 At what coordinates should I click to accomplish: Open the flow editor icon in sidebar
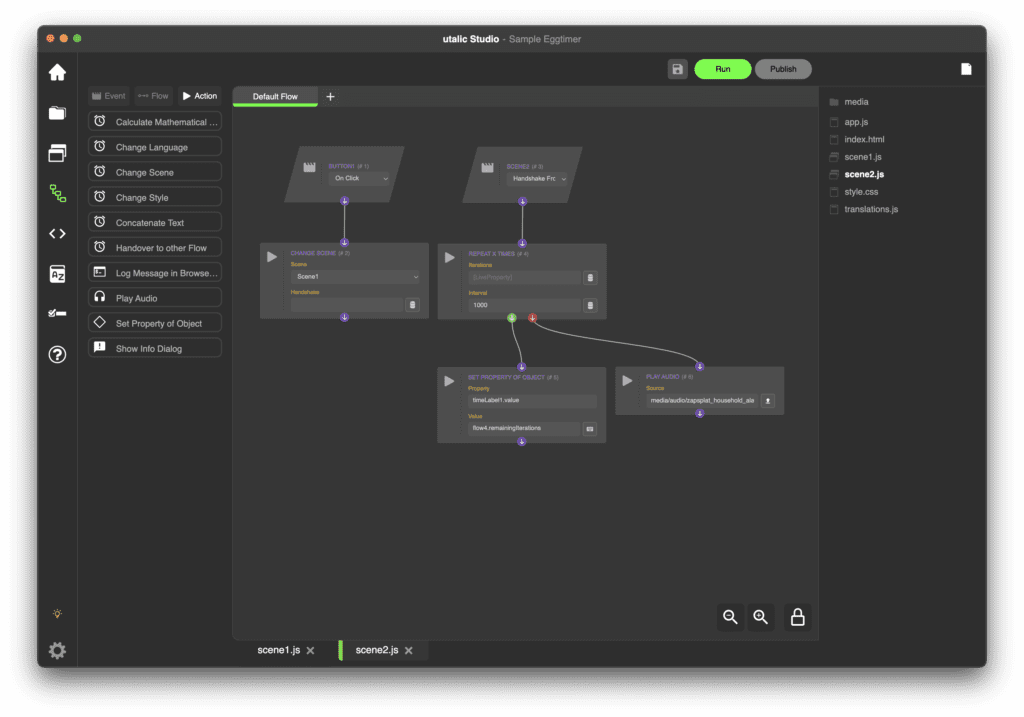(x=57, y=194)
